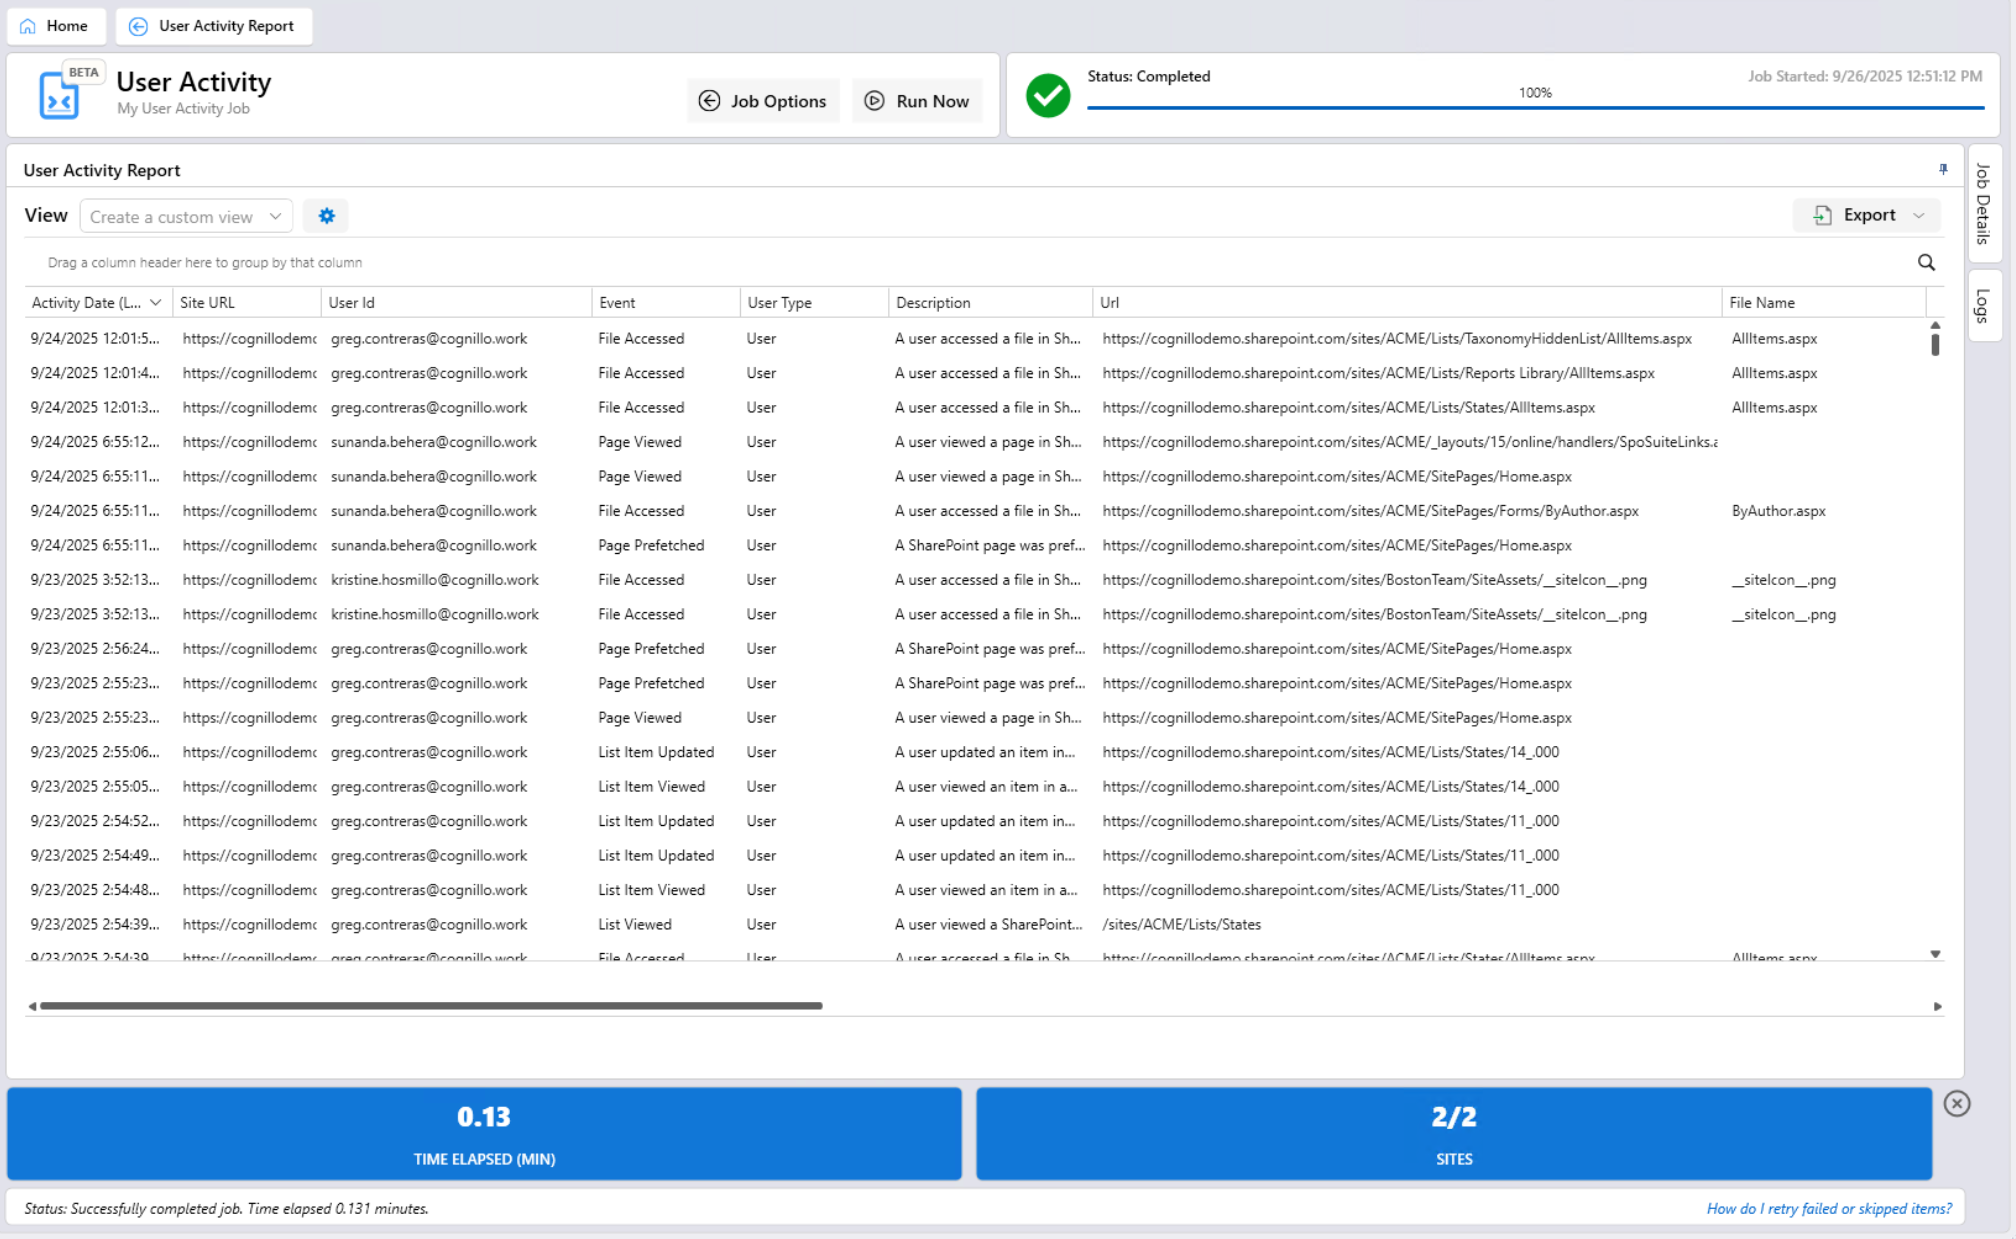Click the horizontal scrollbar thumb below the grid

click(x=431, y=1006)
